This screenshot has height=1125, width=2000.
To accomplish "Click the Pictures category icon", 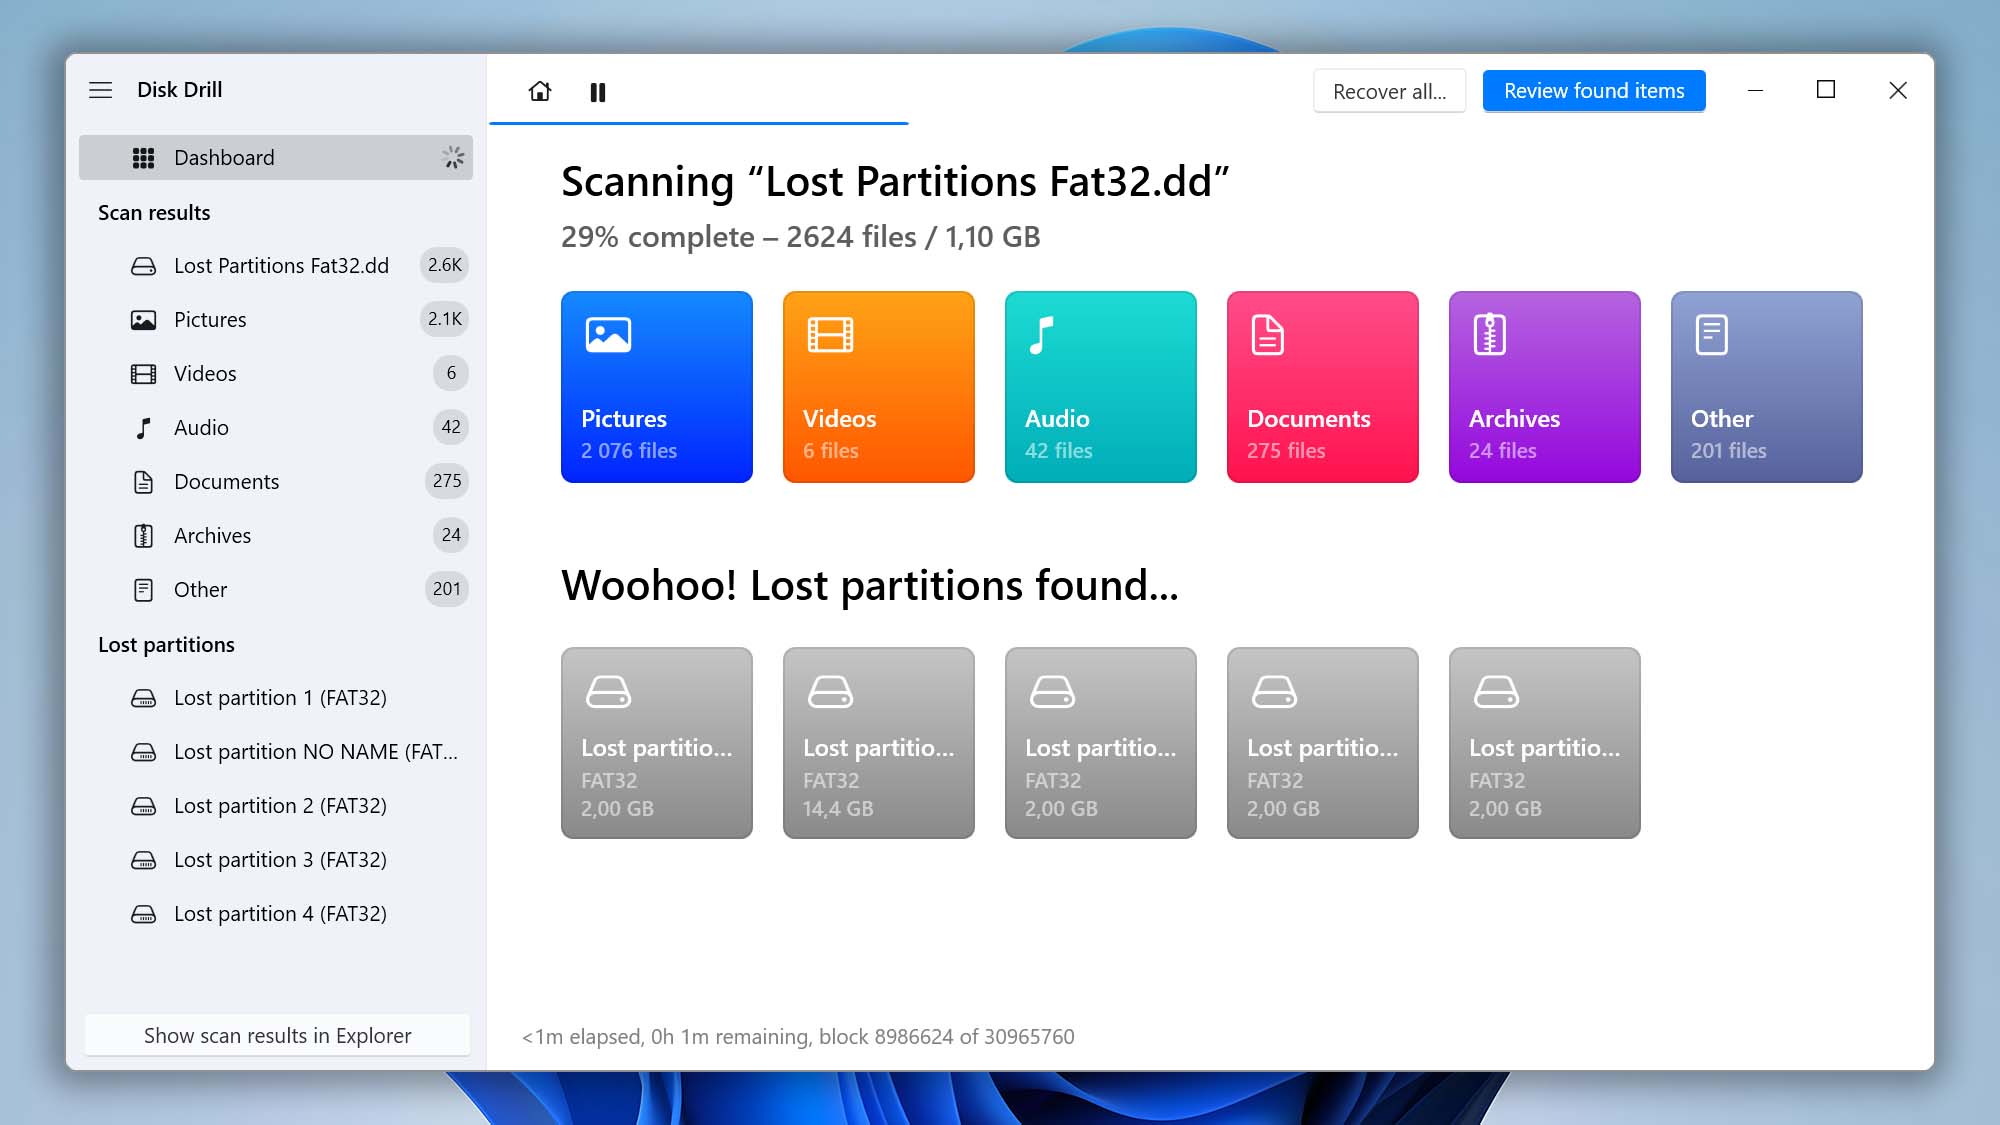I will click(607, 334).
